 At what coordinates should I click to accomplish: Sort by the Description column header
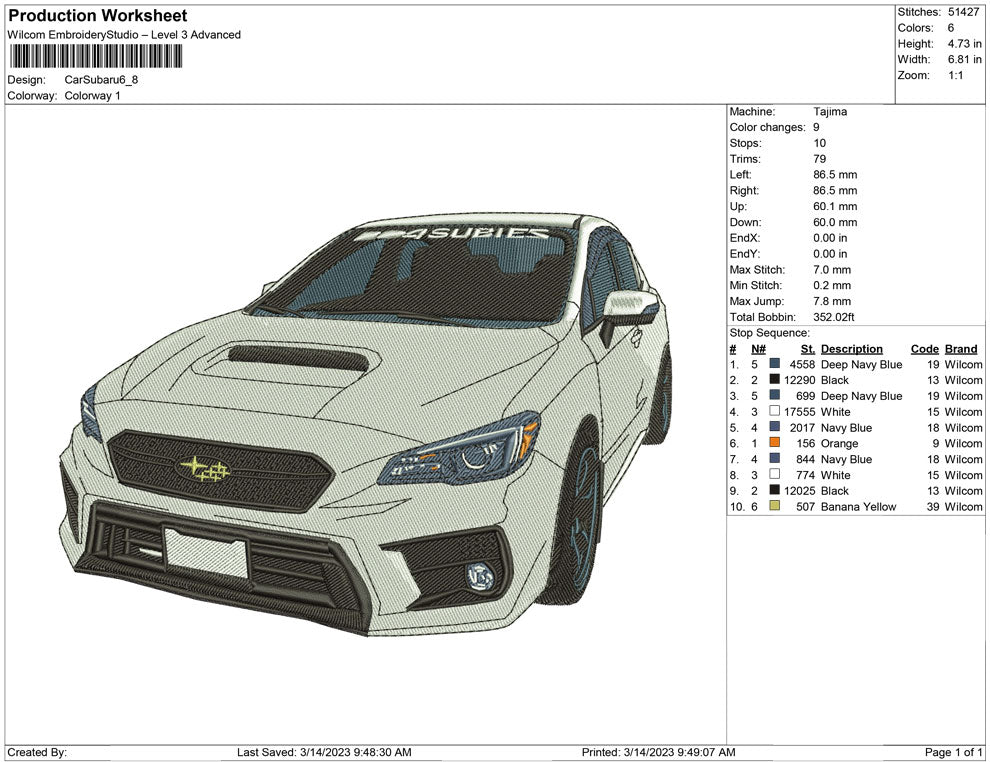click(x=852, y=348)
